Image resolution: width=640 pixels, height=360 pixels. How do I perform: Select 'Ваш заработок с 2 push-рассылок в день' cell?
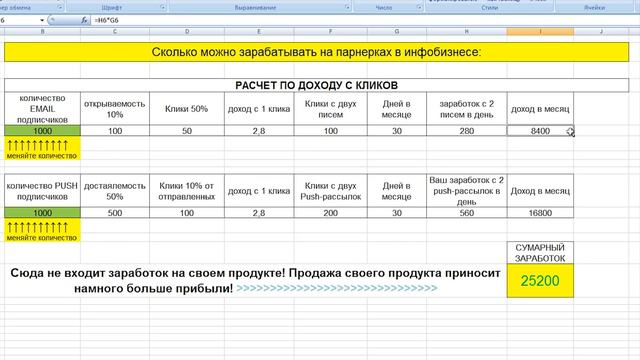pyautogui.click(x=467, y=191)
